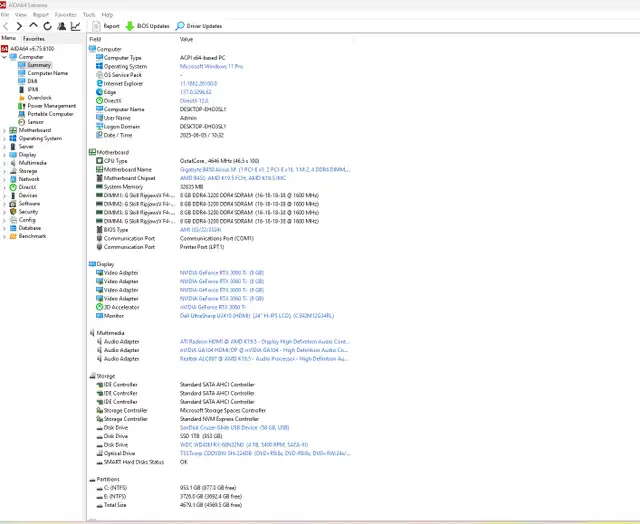The image size is (640, 524).
Task: Open the graph chart toolbar icon
Action: [76, 26]
